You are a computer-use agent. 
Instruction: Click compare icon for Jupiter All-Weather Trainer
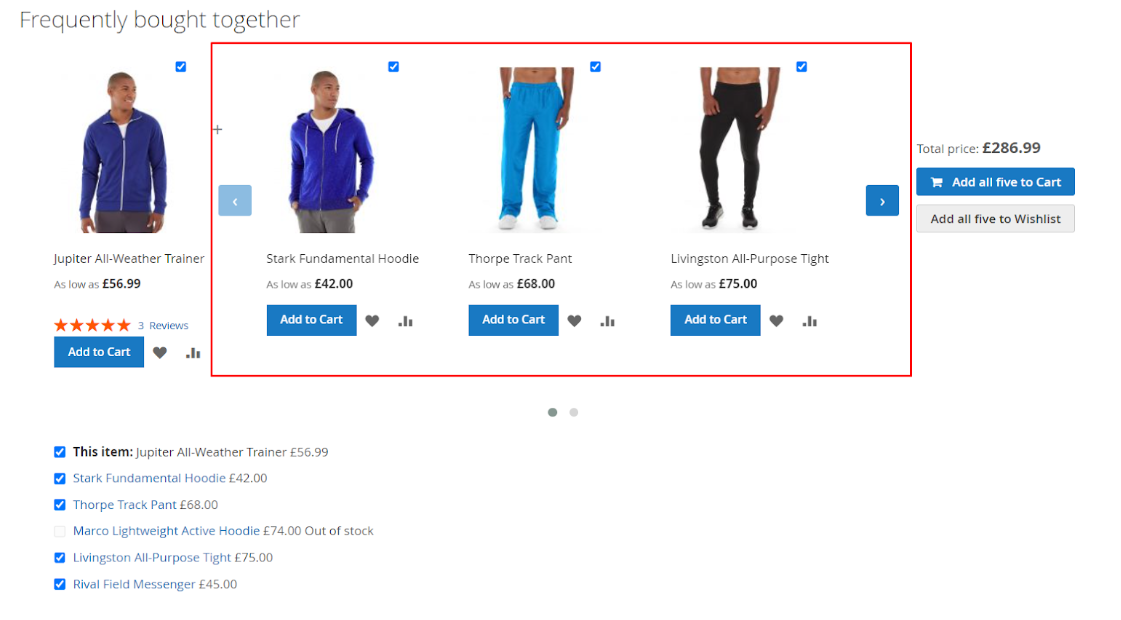(193, 353)
